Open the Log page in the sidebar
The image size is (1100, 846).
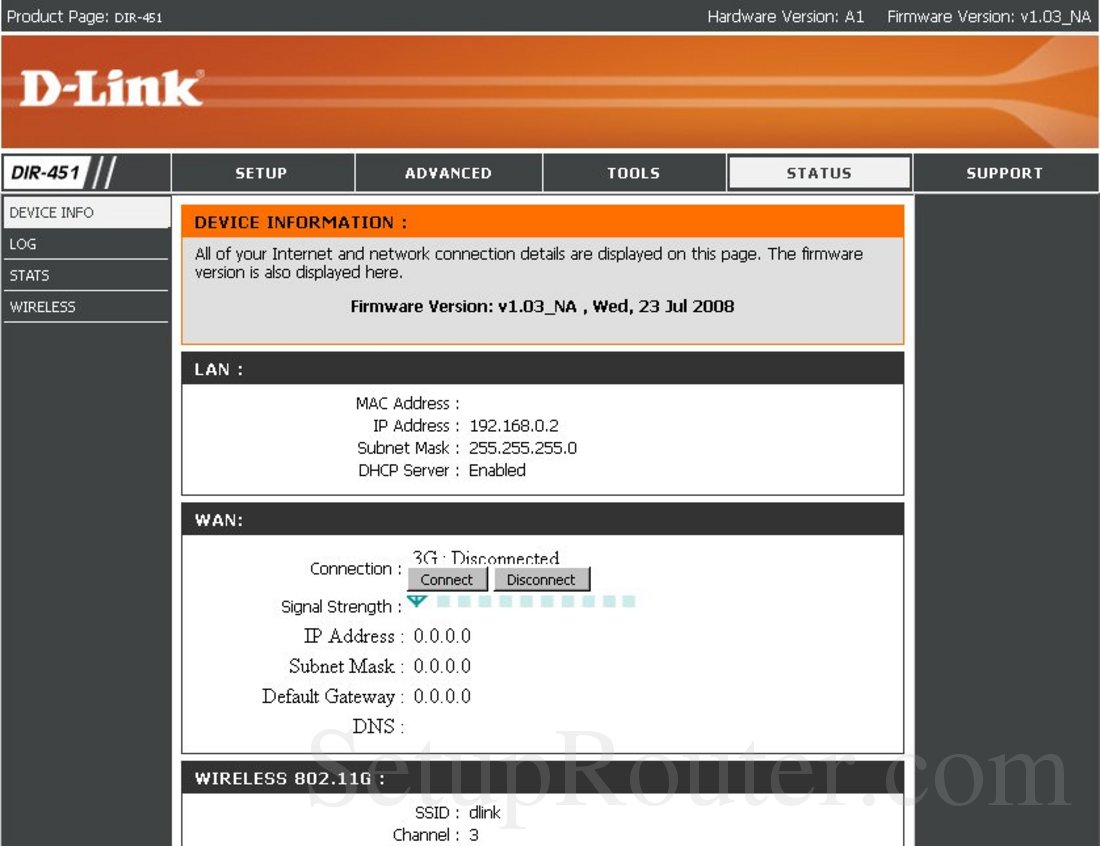(86, 244)
